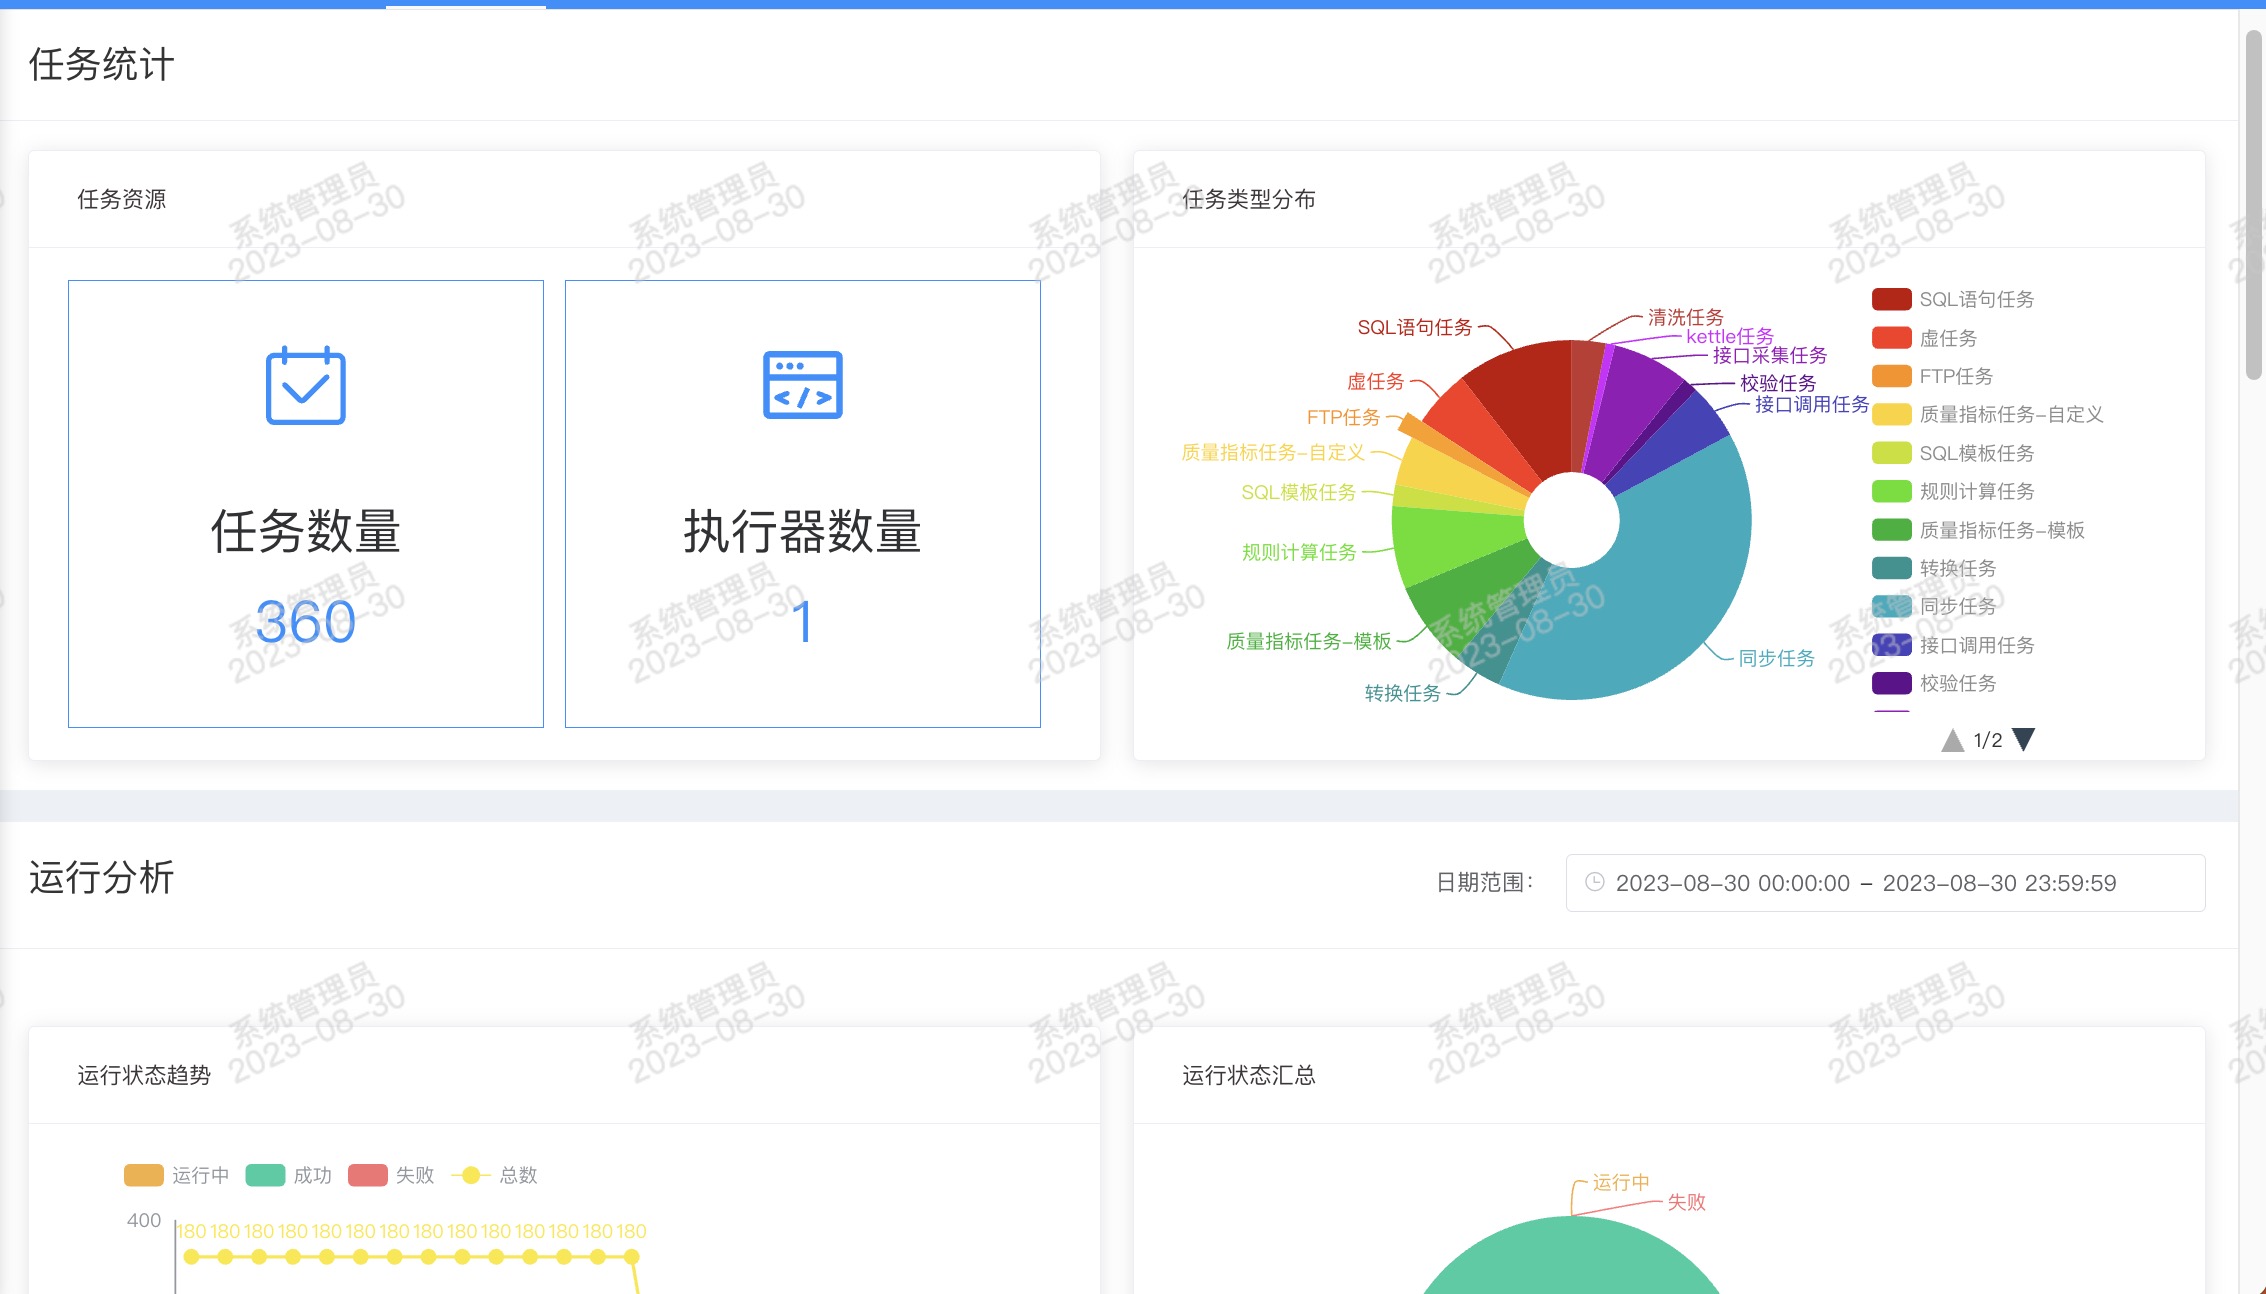The height and width of the screenshot is (1294, 2266).
Task: Toggle 质量指标任务-自定义 legend item
Action: click(x=1987, y=414)
